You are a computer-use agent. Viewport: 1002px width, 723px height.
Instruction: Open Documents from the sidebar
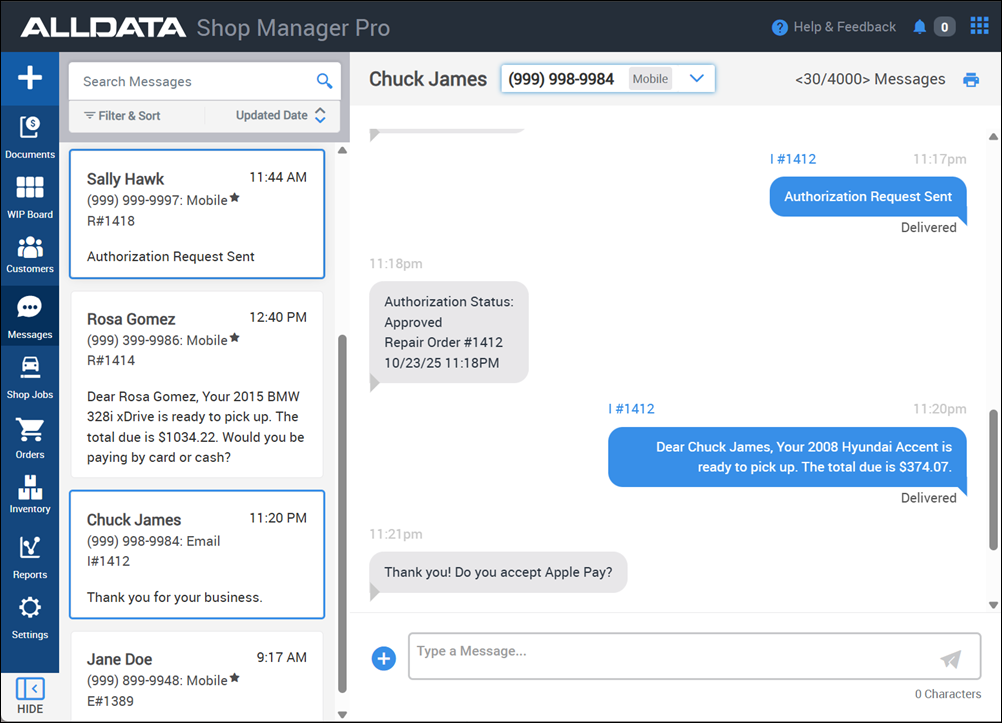[x=29, y=137]
